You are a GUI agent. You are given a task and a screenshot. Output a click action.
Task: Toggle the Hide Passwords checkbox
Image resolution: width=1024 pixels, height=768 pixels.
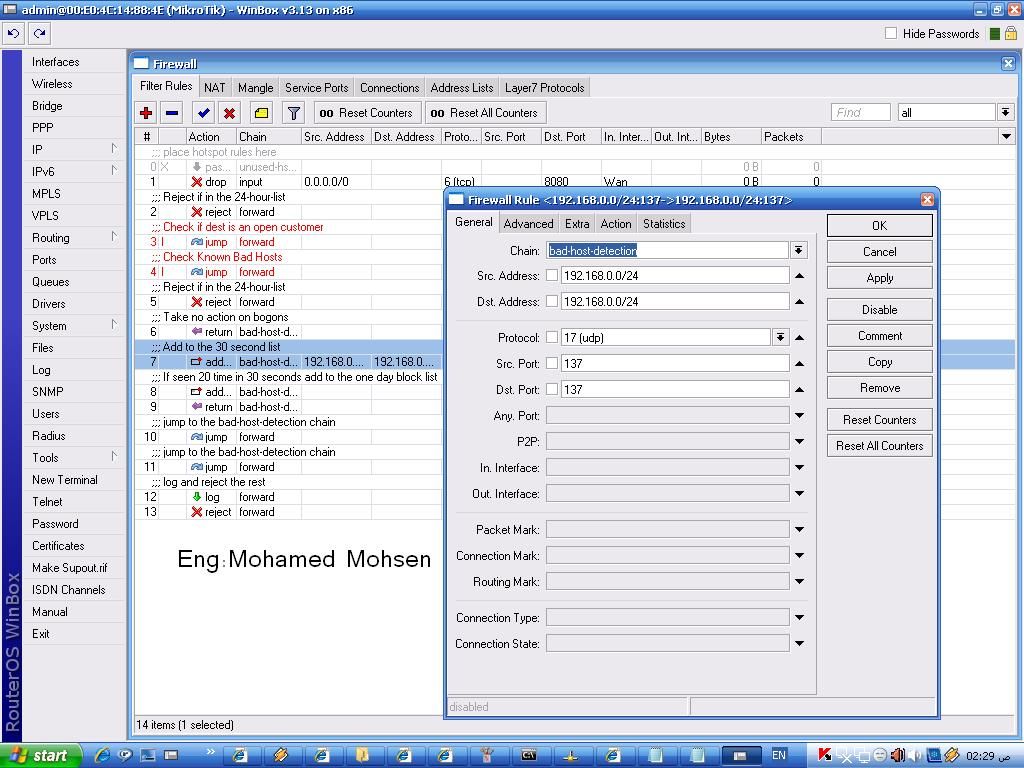pos(891,33)
